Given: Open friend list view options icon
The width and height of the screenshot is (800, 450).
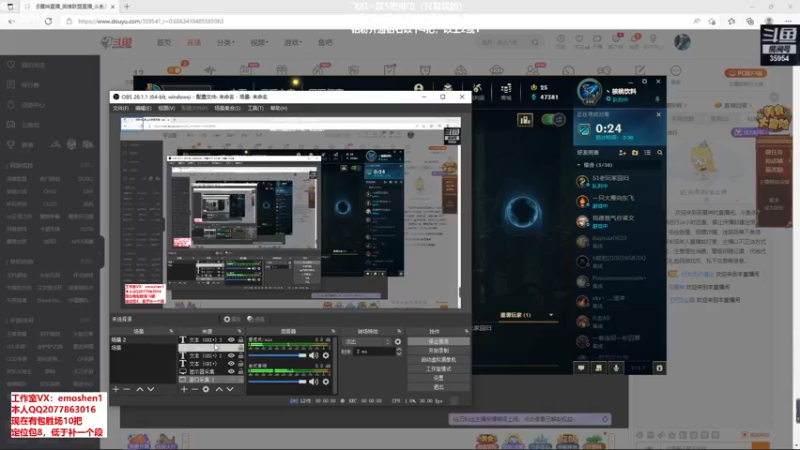Looking at the screenshot, I should tap(647, 153).
